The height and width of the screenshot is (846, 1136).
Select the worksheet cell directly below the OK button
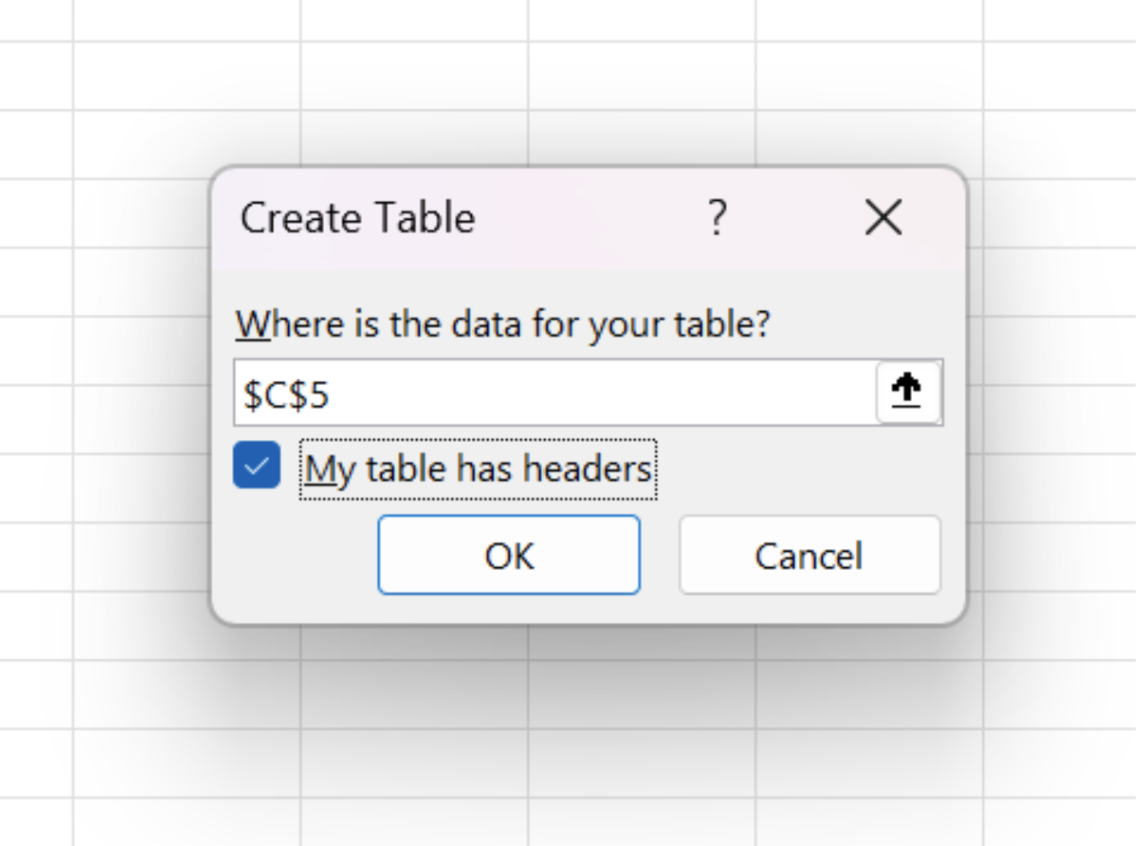[x=414, y=694]
